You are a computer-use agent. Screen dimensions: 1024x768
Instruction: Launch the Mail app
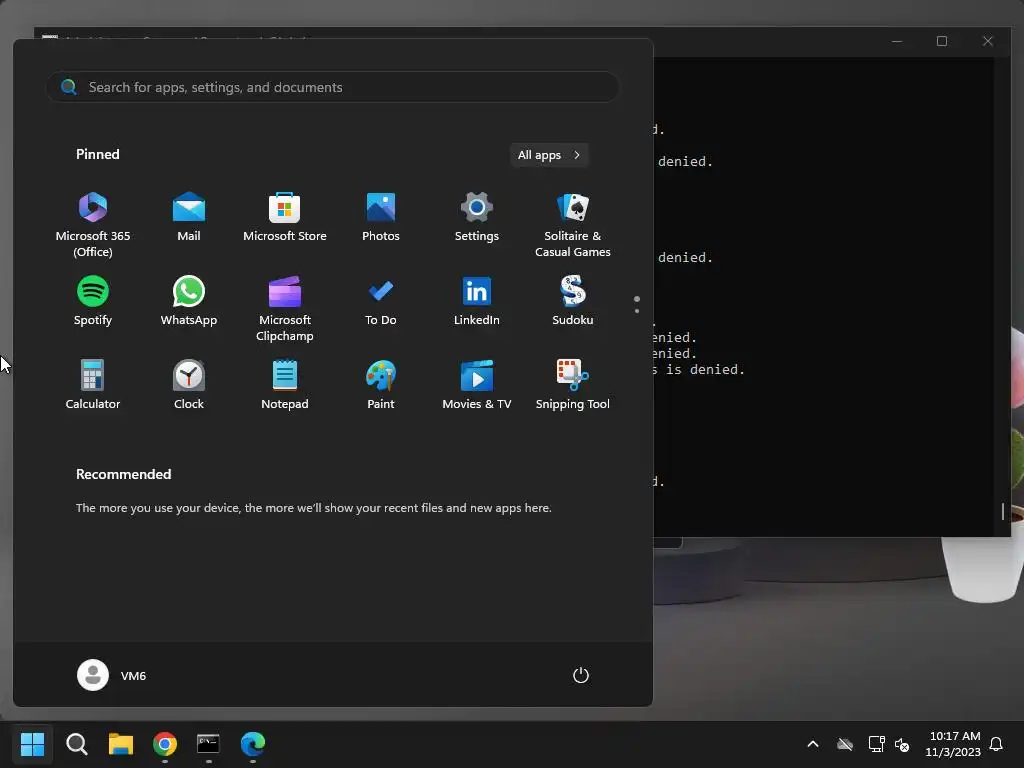point(189,216)
